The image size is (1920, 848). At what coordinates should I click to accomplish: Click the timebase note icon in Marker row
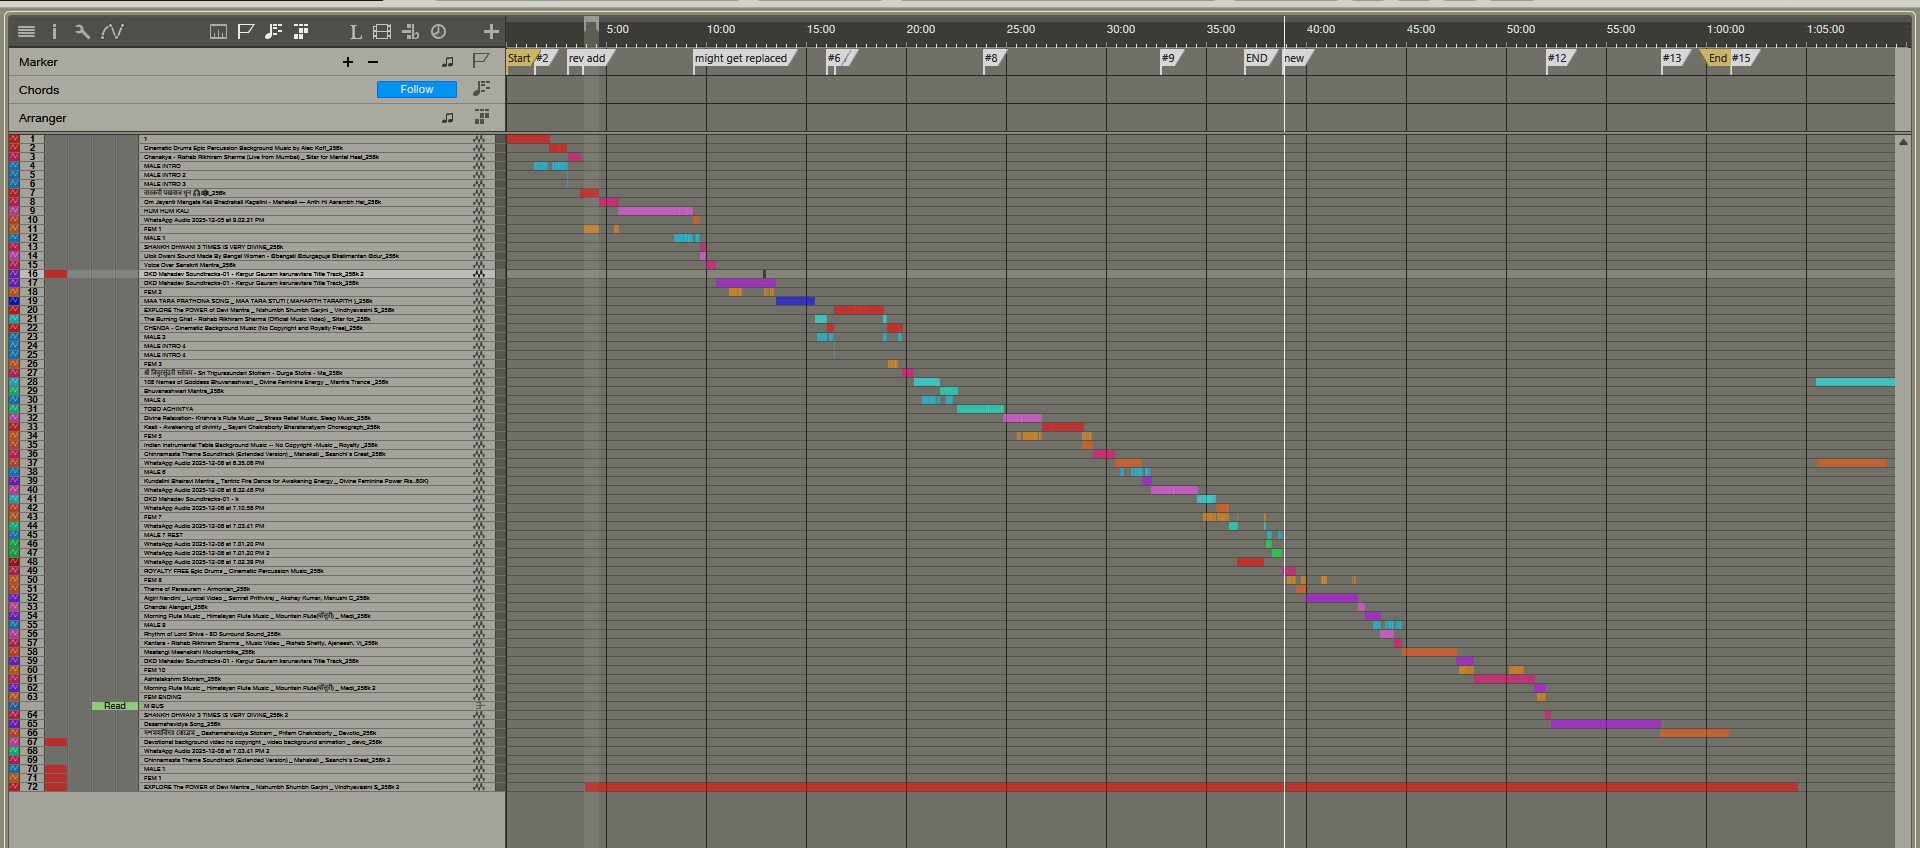448,62
